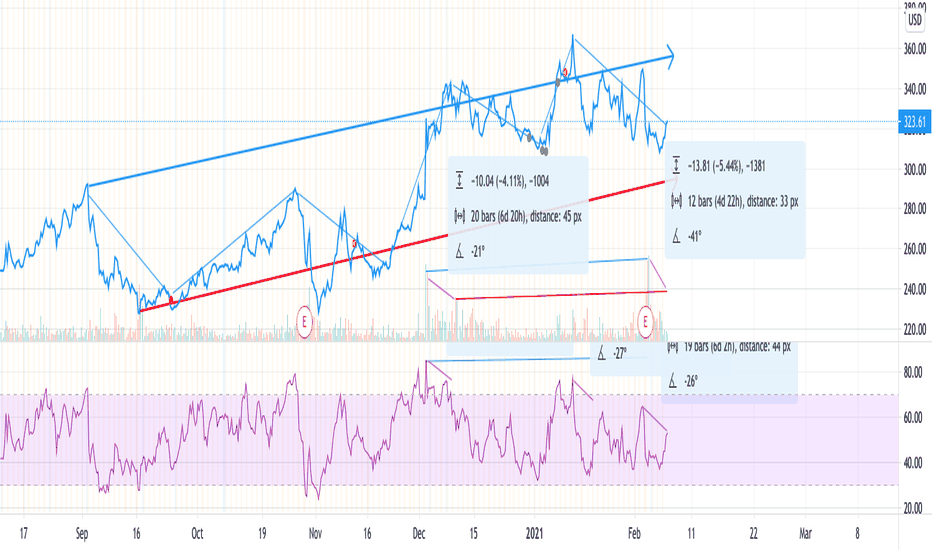
Task: Click the 2021 label on the time axis
Action: [x=535, y=533]
